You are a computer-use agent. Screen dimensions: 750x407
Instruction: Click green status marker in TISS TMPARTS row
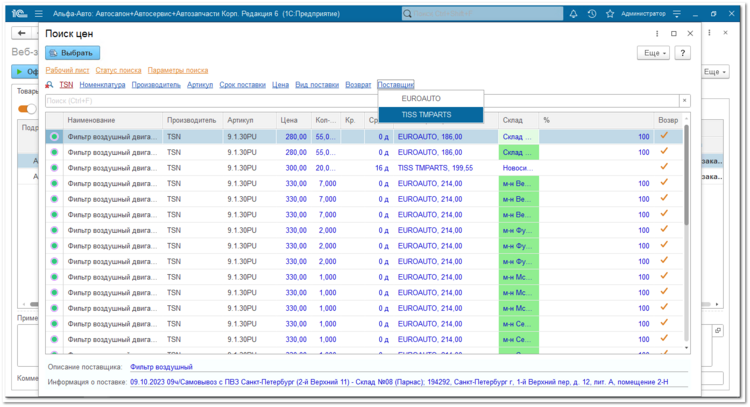click(54, 168)
